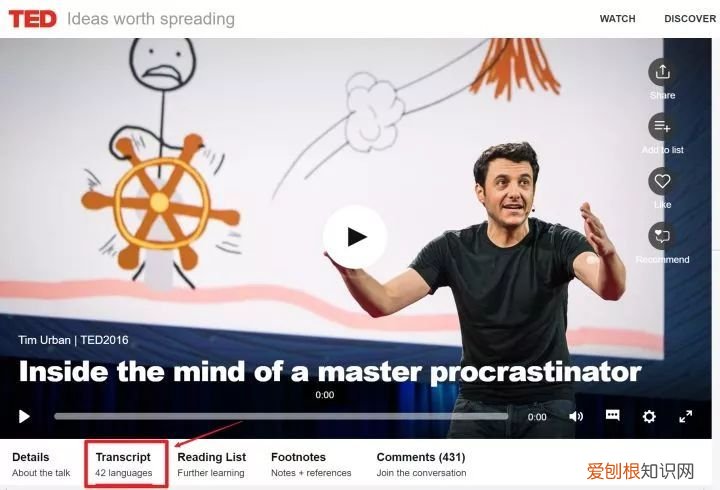Click the Share icon on video
720x490 pixels.
(662, 72)
